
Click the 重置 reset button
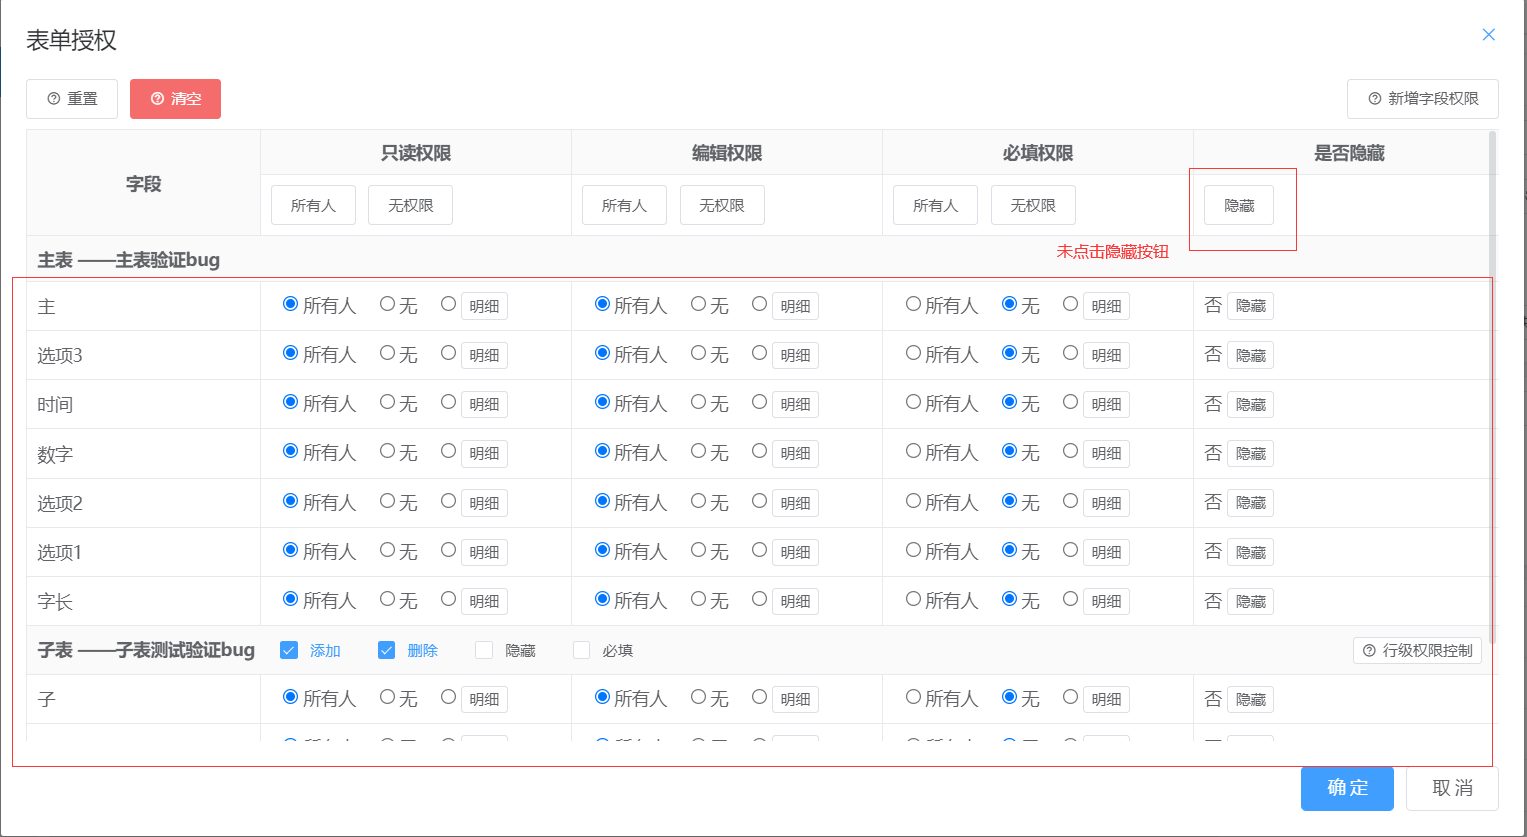click(72, 99)
